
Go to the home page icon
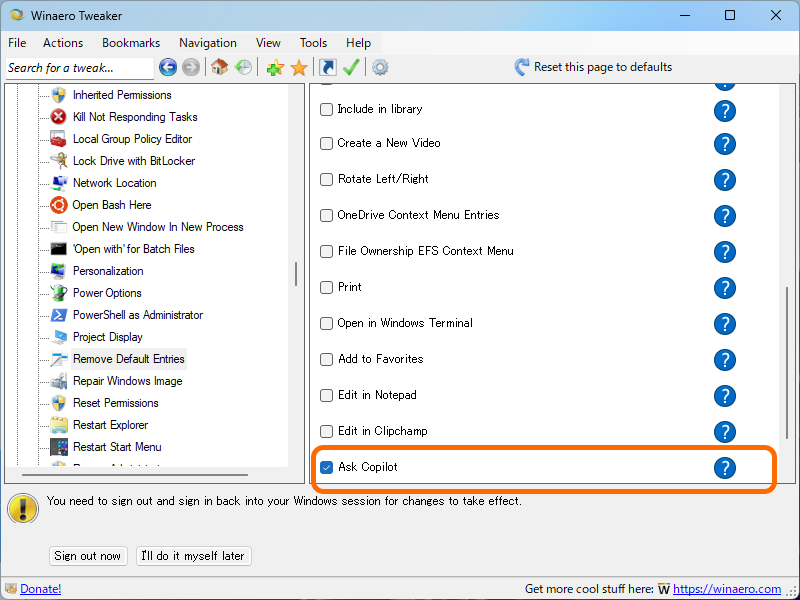219,67
